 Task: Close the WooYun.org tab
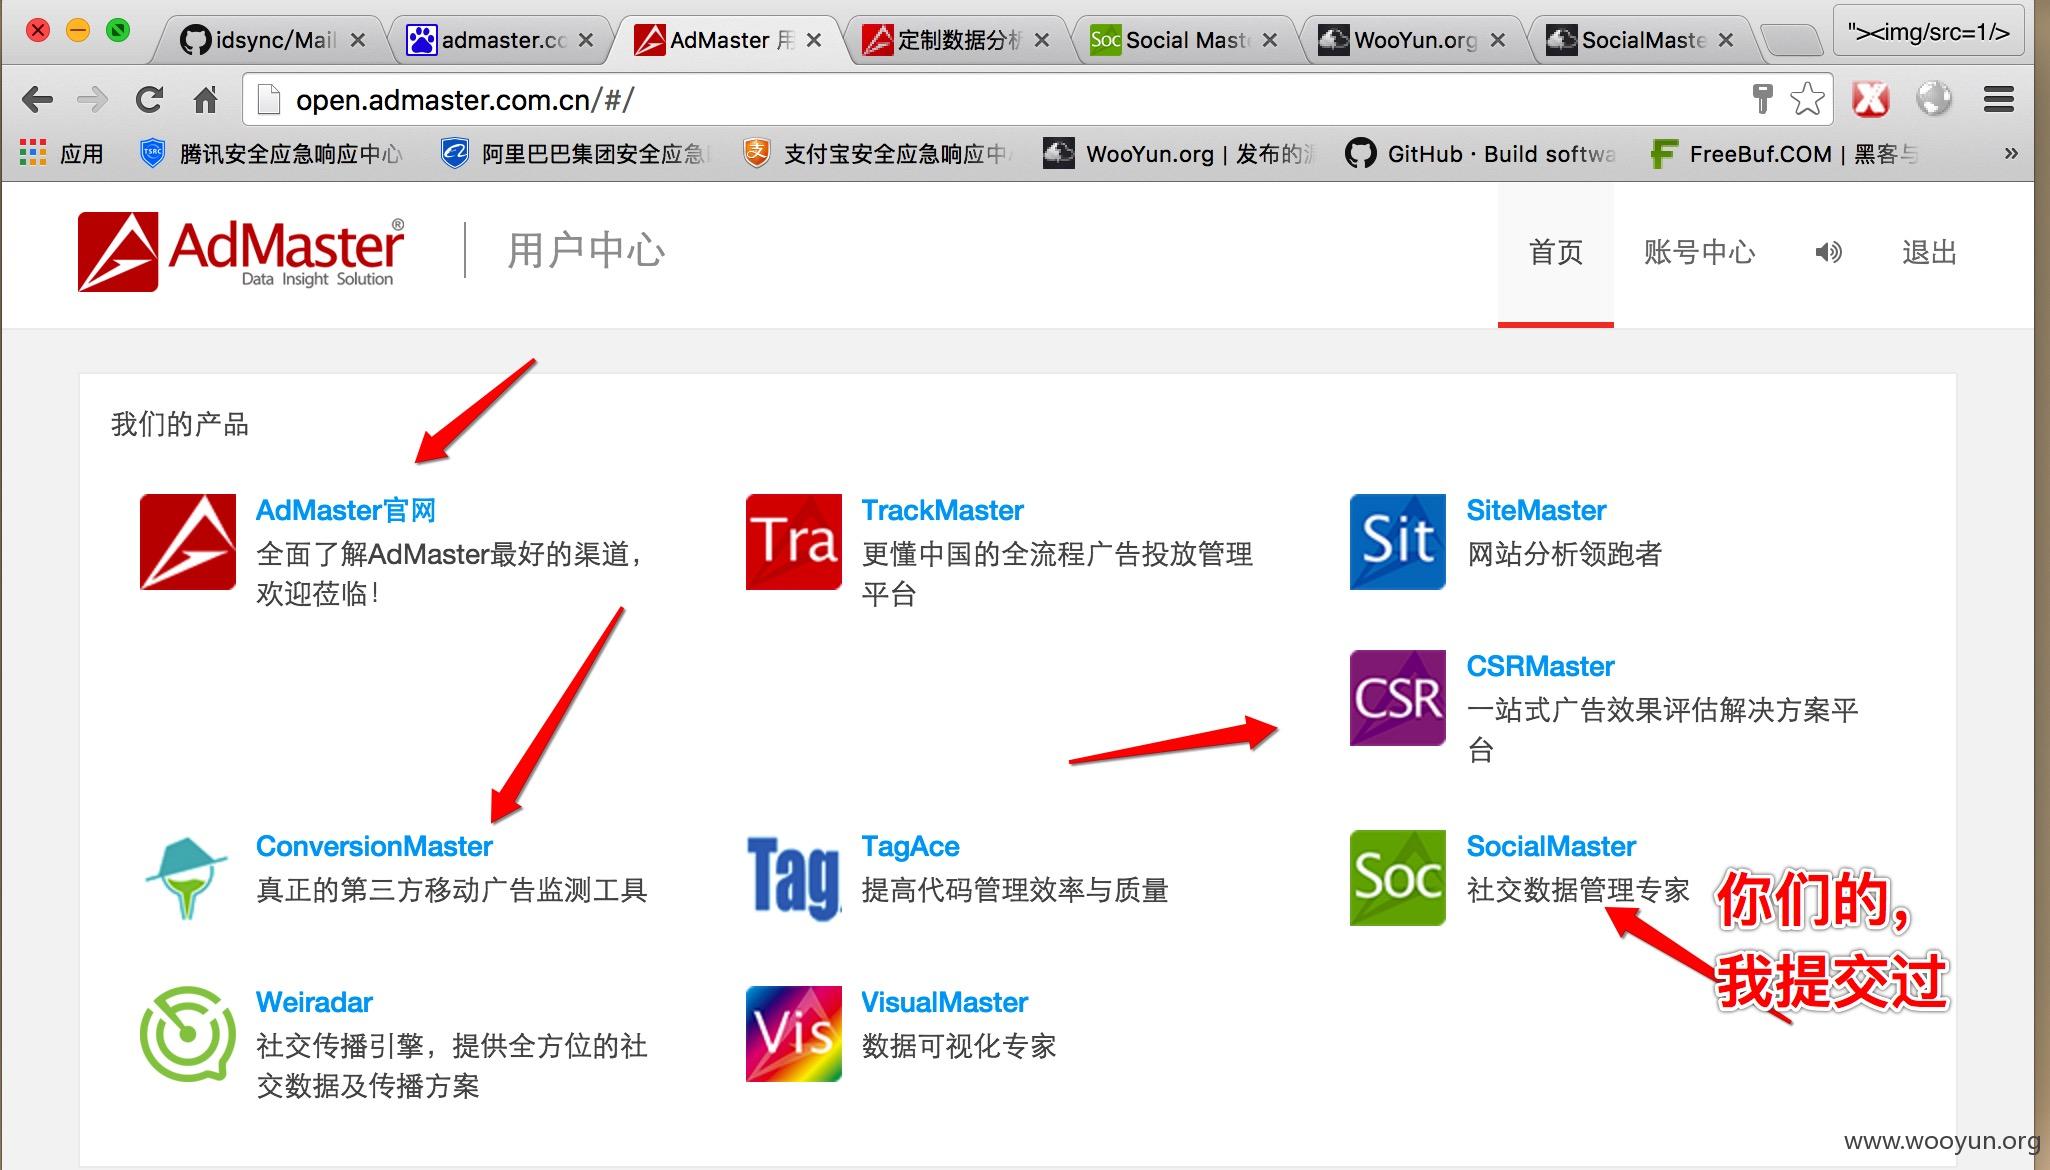(1498, 40)
